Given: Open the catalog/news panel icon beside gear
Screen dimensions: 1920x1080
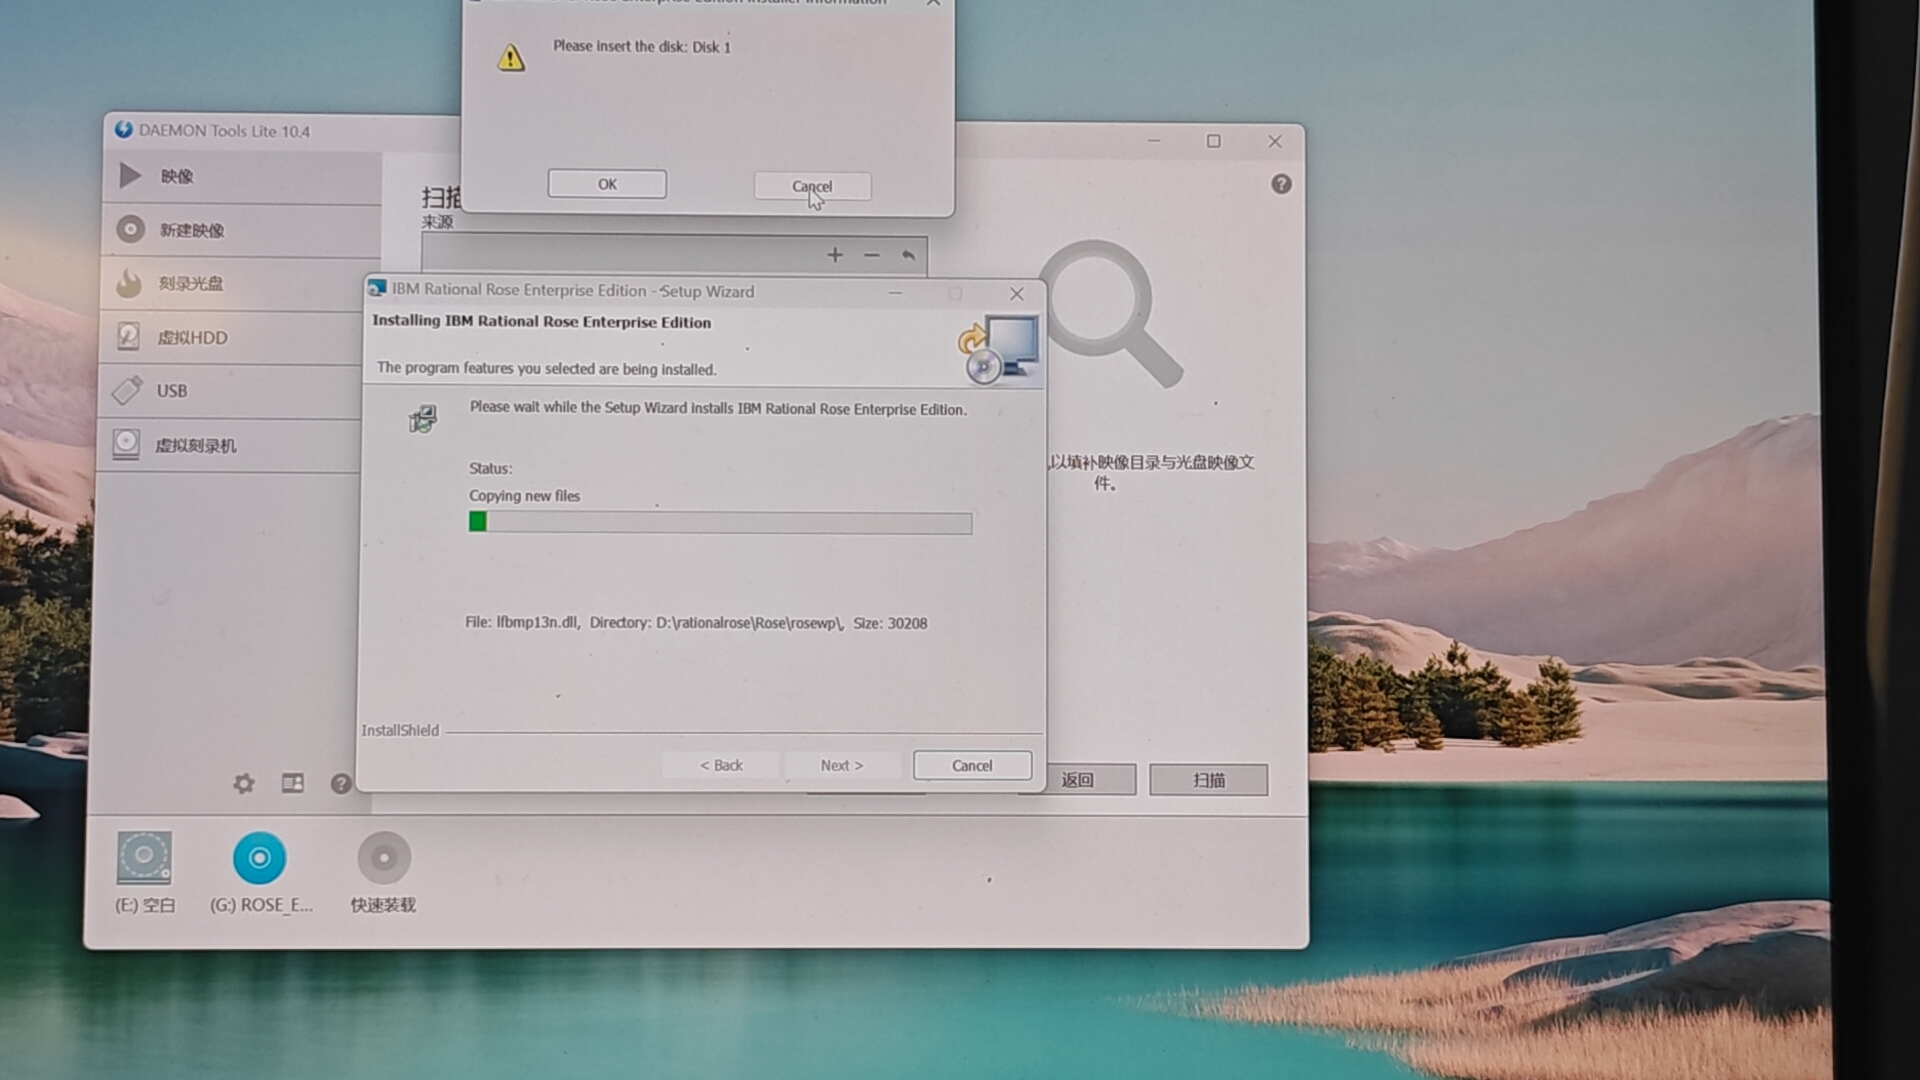Looking at the screenshot, I should tap(293, 784).
